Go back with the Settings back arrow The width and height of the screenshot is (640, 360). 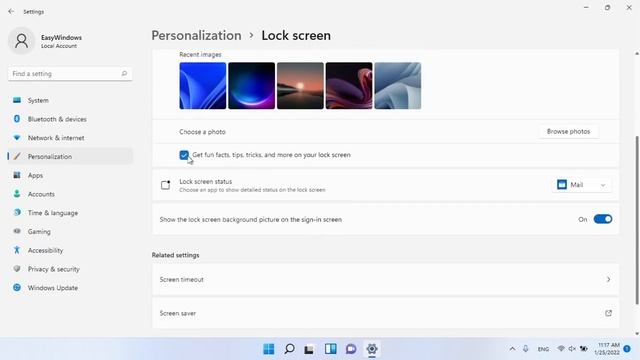pos(11,11)
